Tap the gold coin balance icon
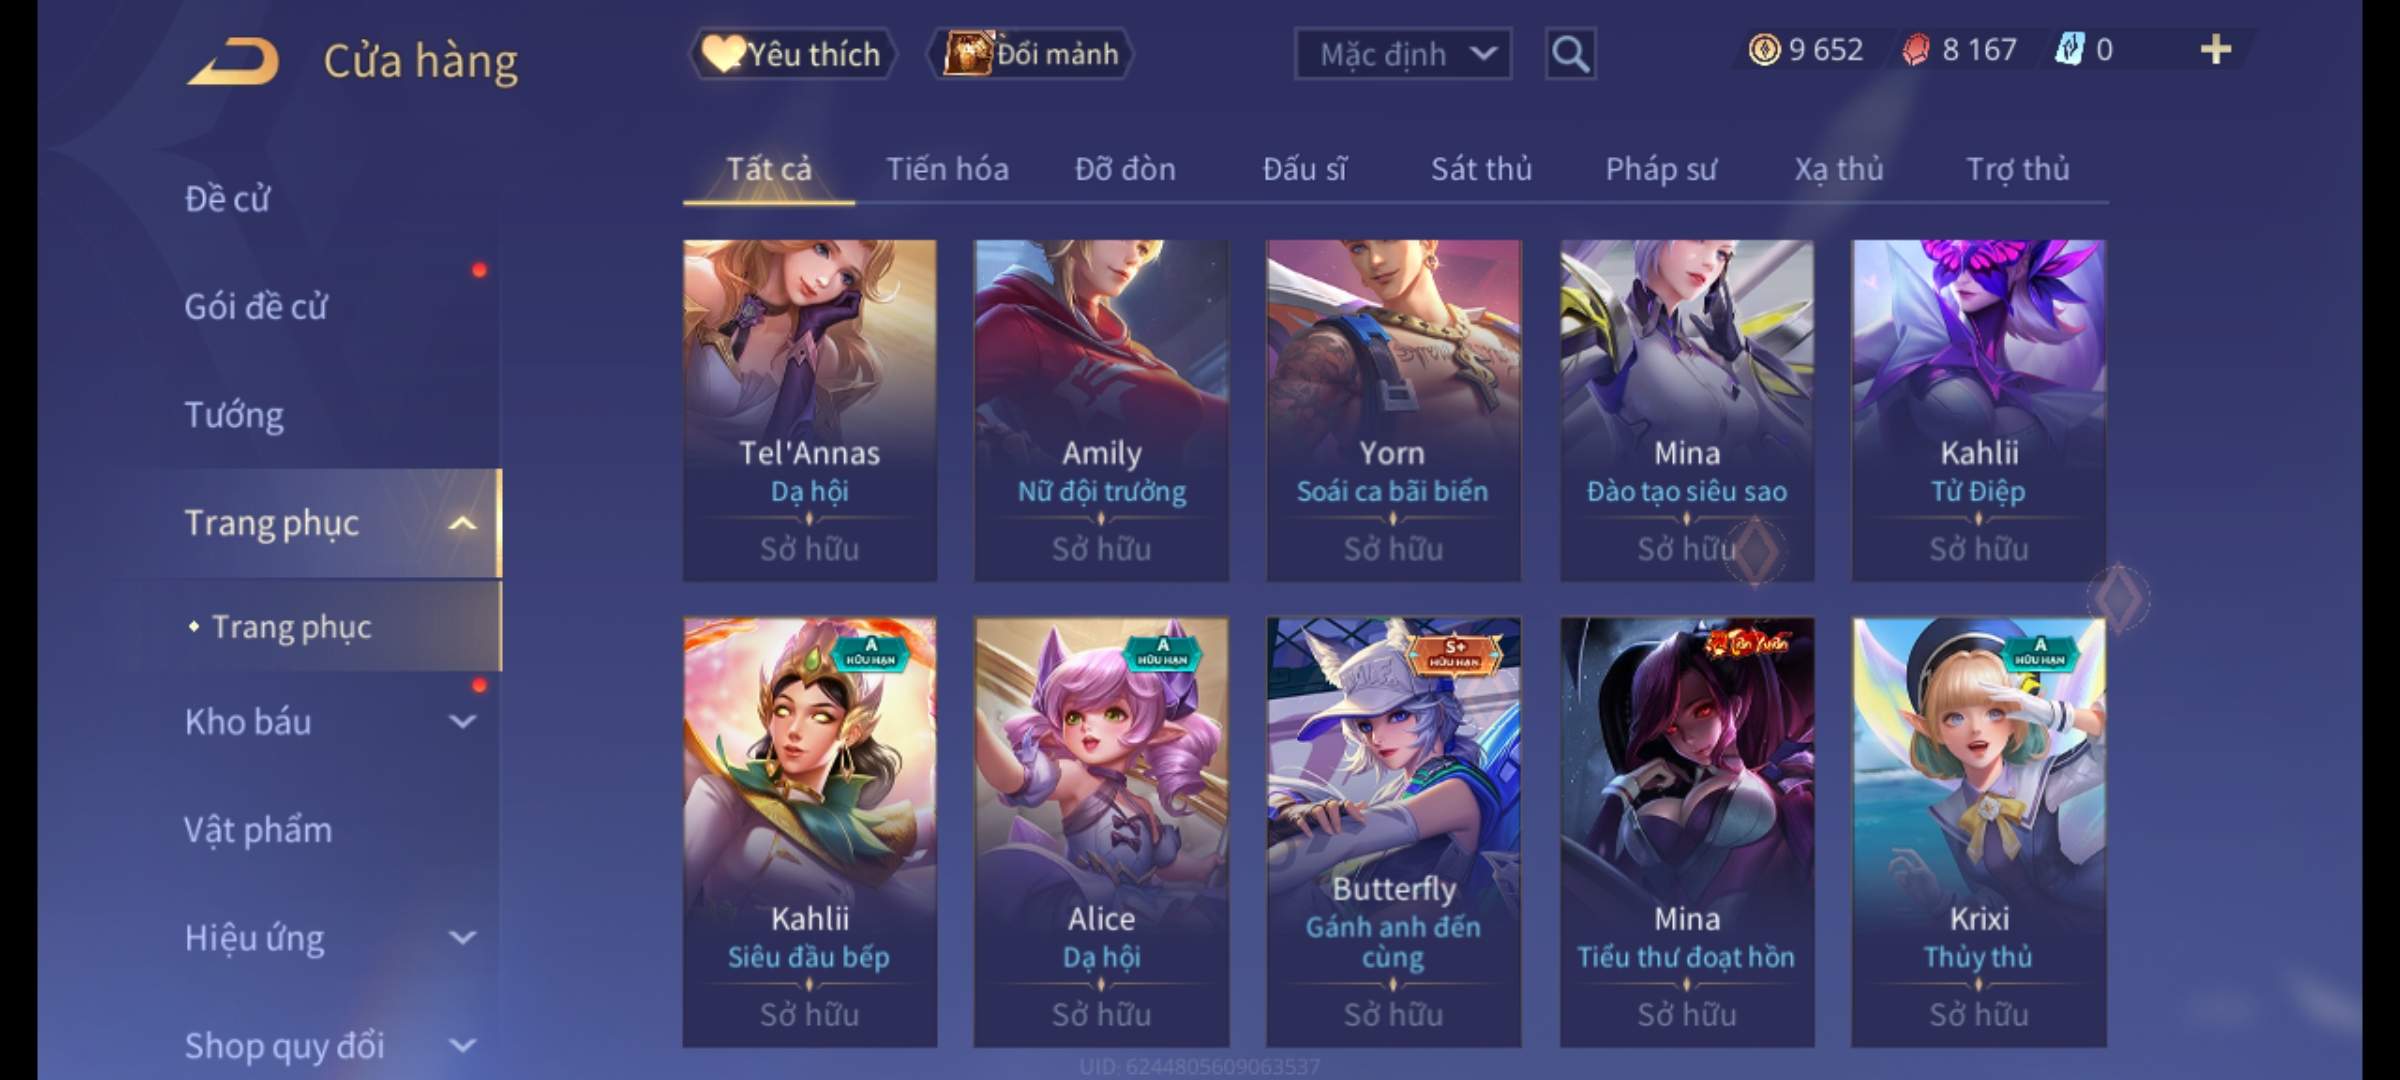 point(1764,50)
